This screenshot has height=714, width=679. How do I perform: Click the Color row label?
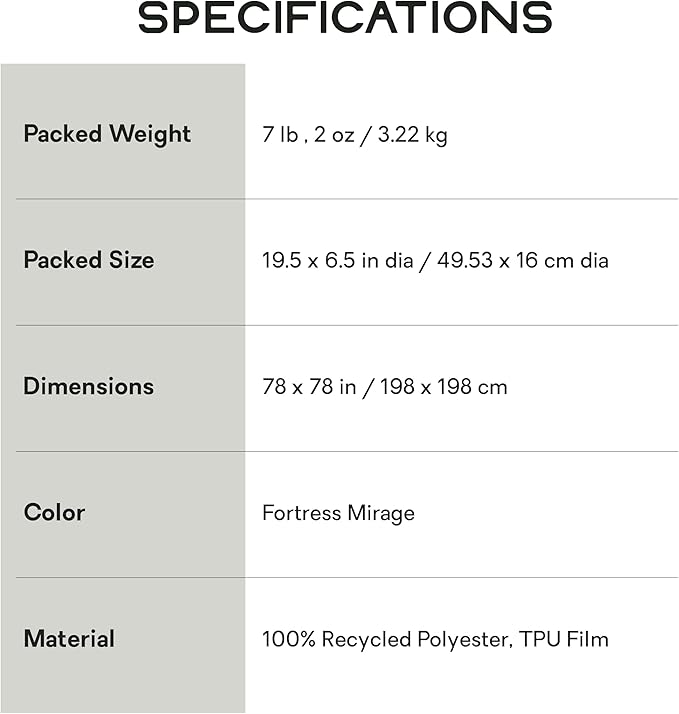coord(55,512)
